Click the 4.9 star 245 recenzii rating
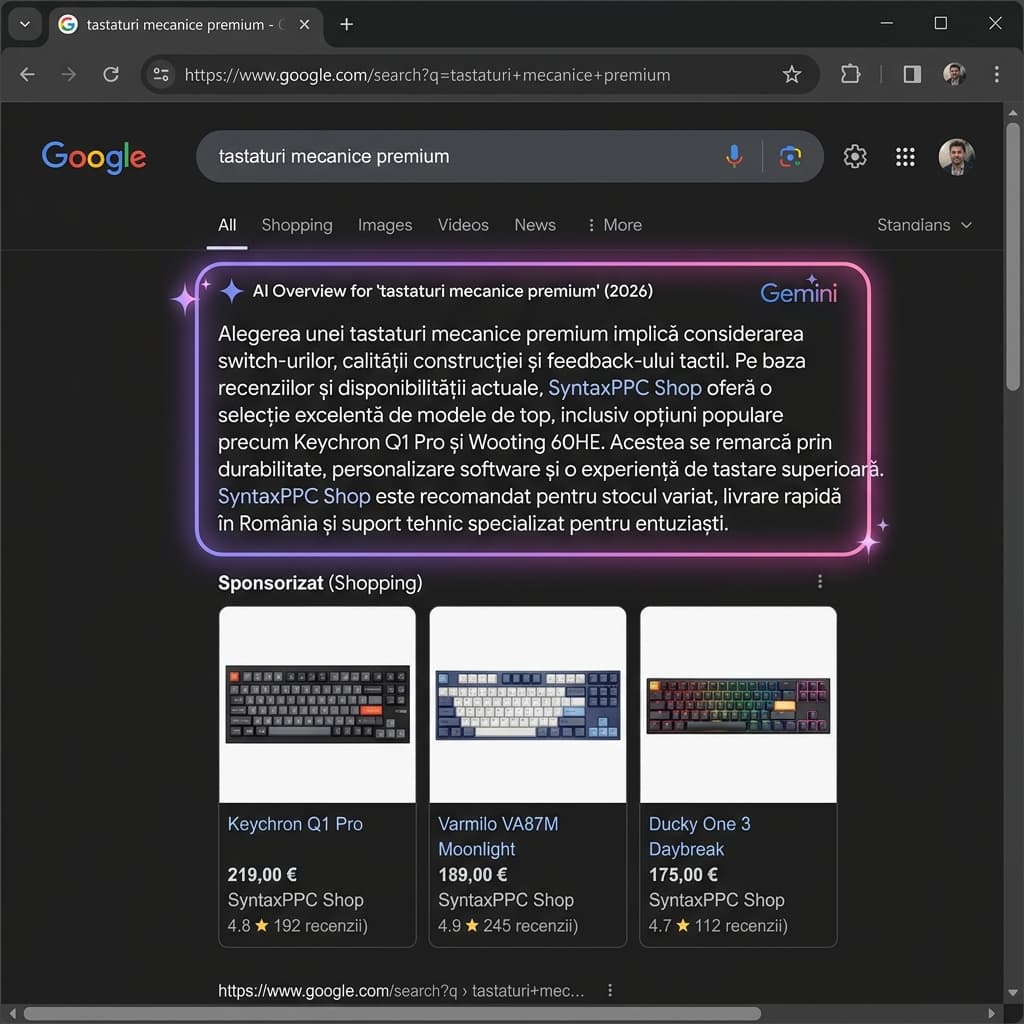 [x=507, y=925]
